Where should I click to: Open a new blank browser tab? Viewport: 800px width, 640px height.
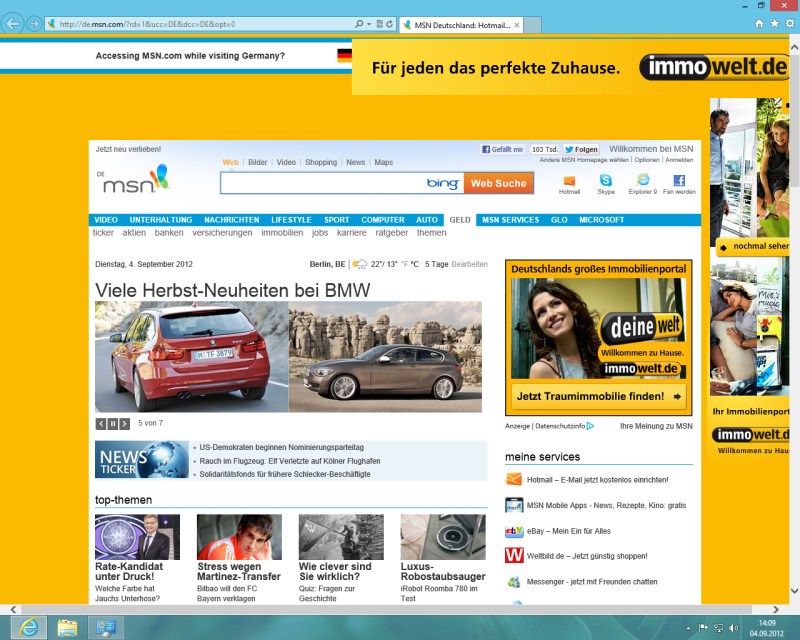click(x=533, y=25)
